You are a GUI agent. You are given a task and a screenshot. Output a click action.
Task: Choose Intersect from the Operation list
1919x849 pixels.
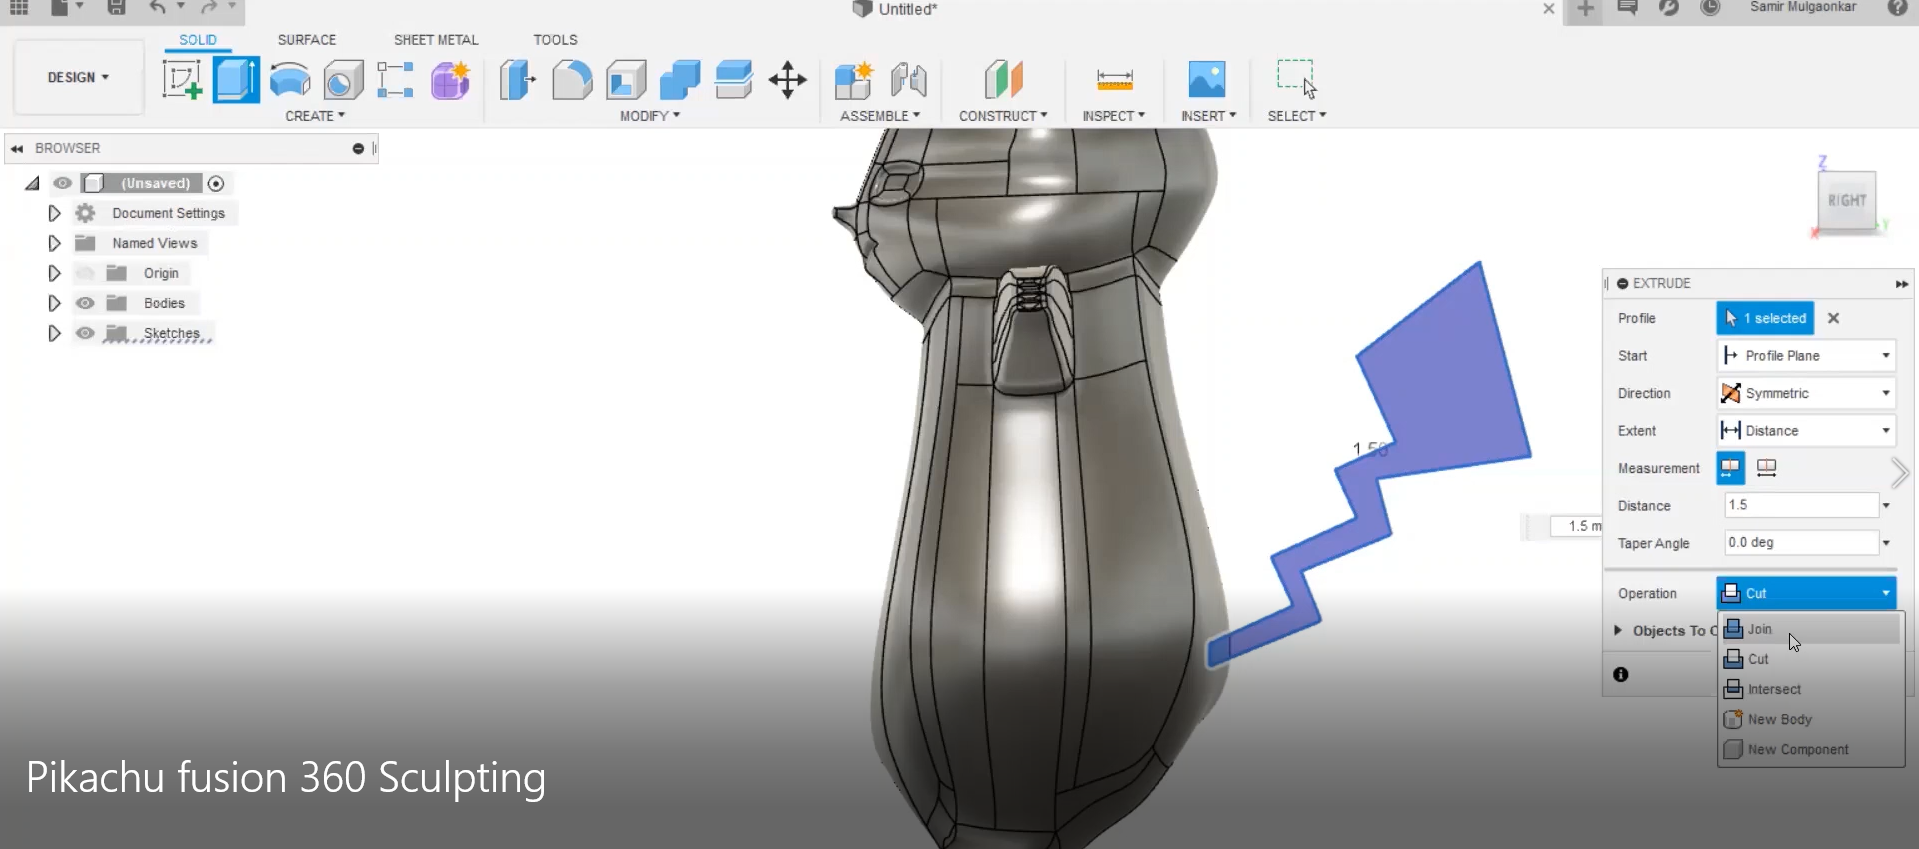[x=1810, y=689]
